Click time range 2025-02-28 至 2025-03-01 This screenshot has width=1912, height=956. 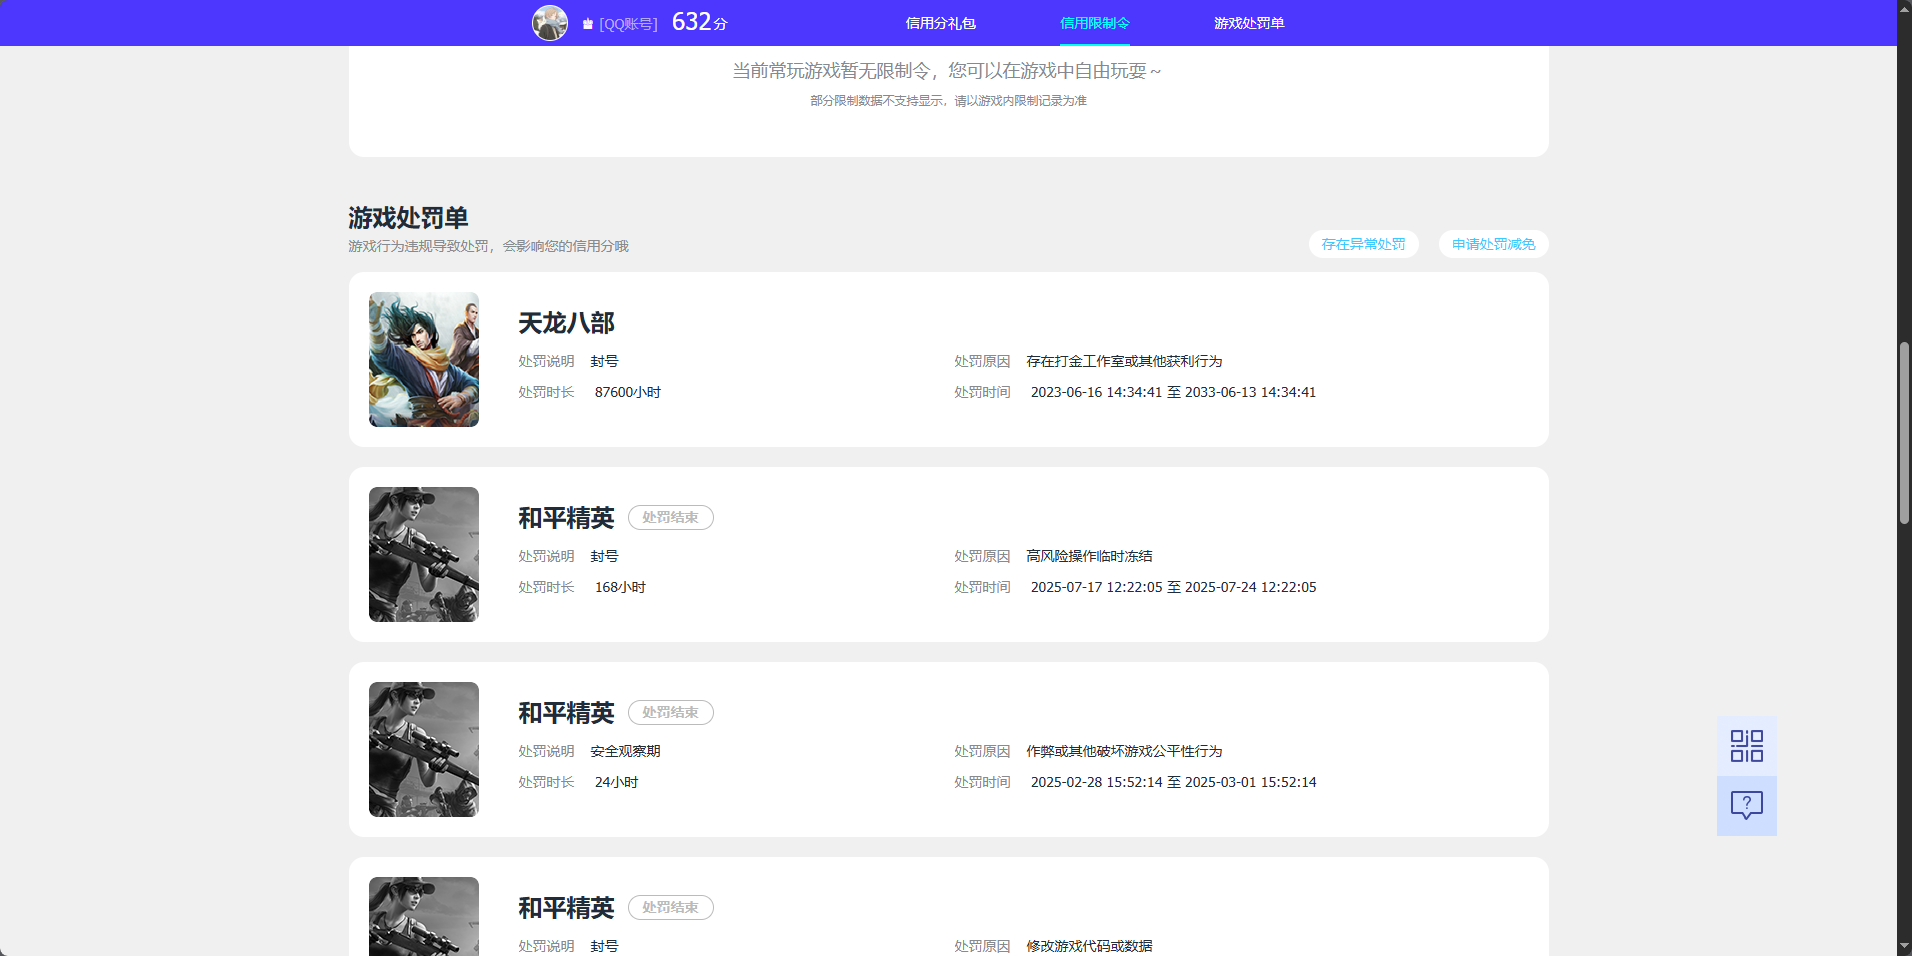(x=1173, y=782)
